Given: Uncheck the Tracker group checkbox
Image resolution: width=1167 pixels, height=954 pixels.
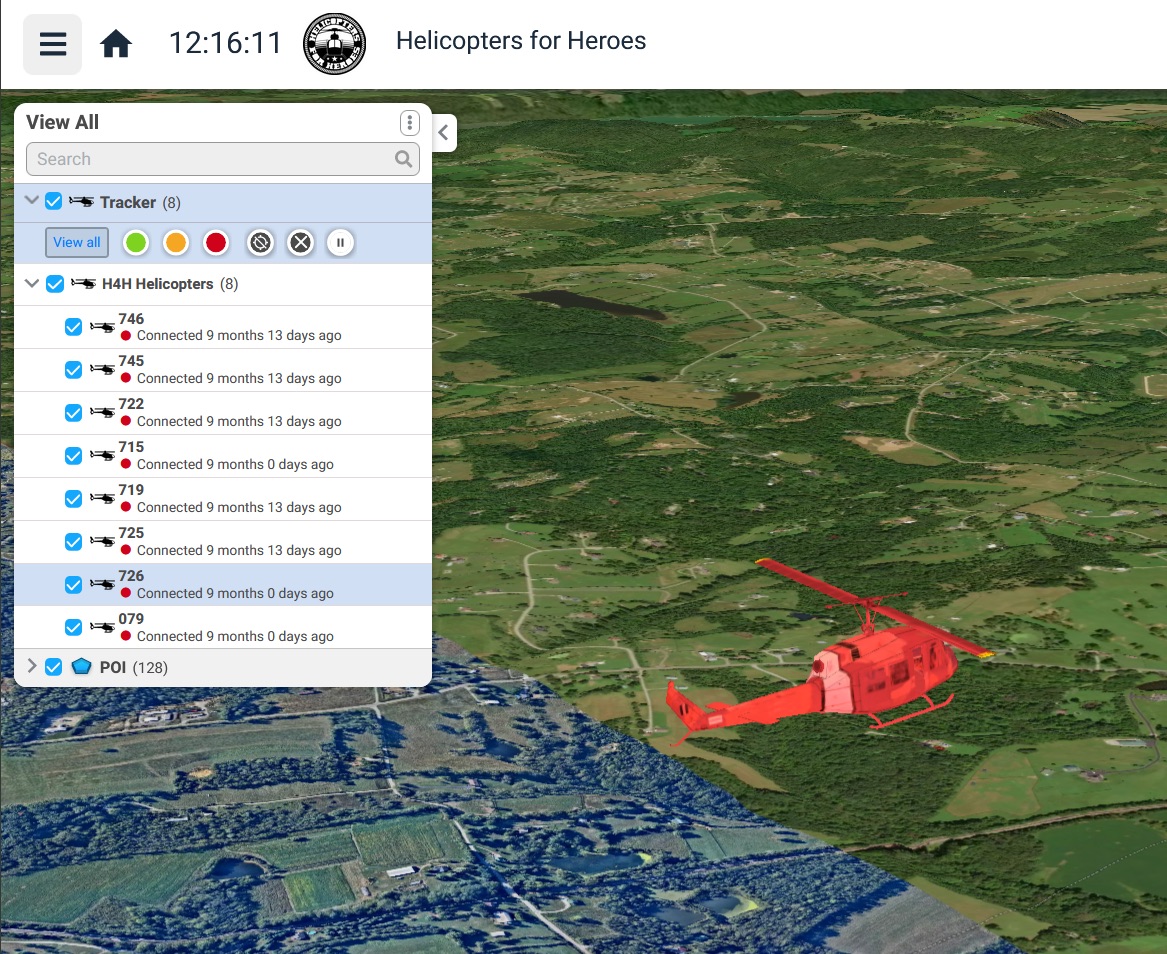Looking at the screenshot, I should pyautogui.click(x=54, y=202).
